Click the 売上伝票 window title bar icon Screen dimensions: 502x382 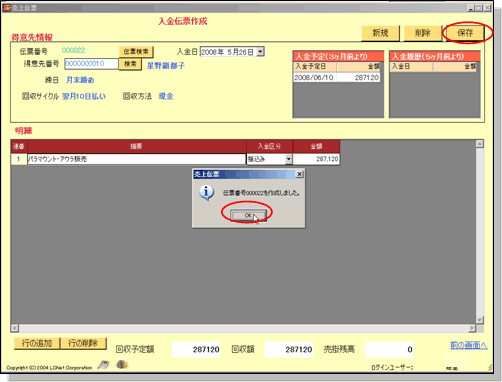pyautogui.click(x=7, y=8)
